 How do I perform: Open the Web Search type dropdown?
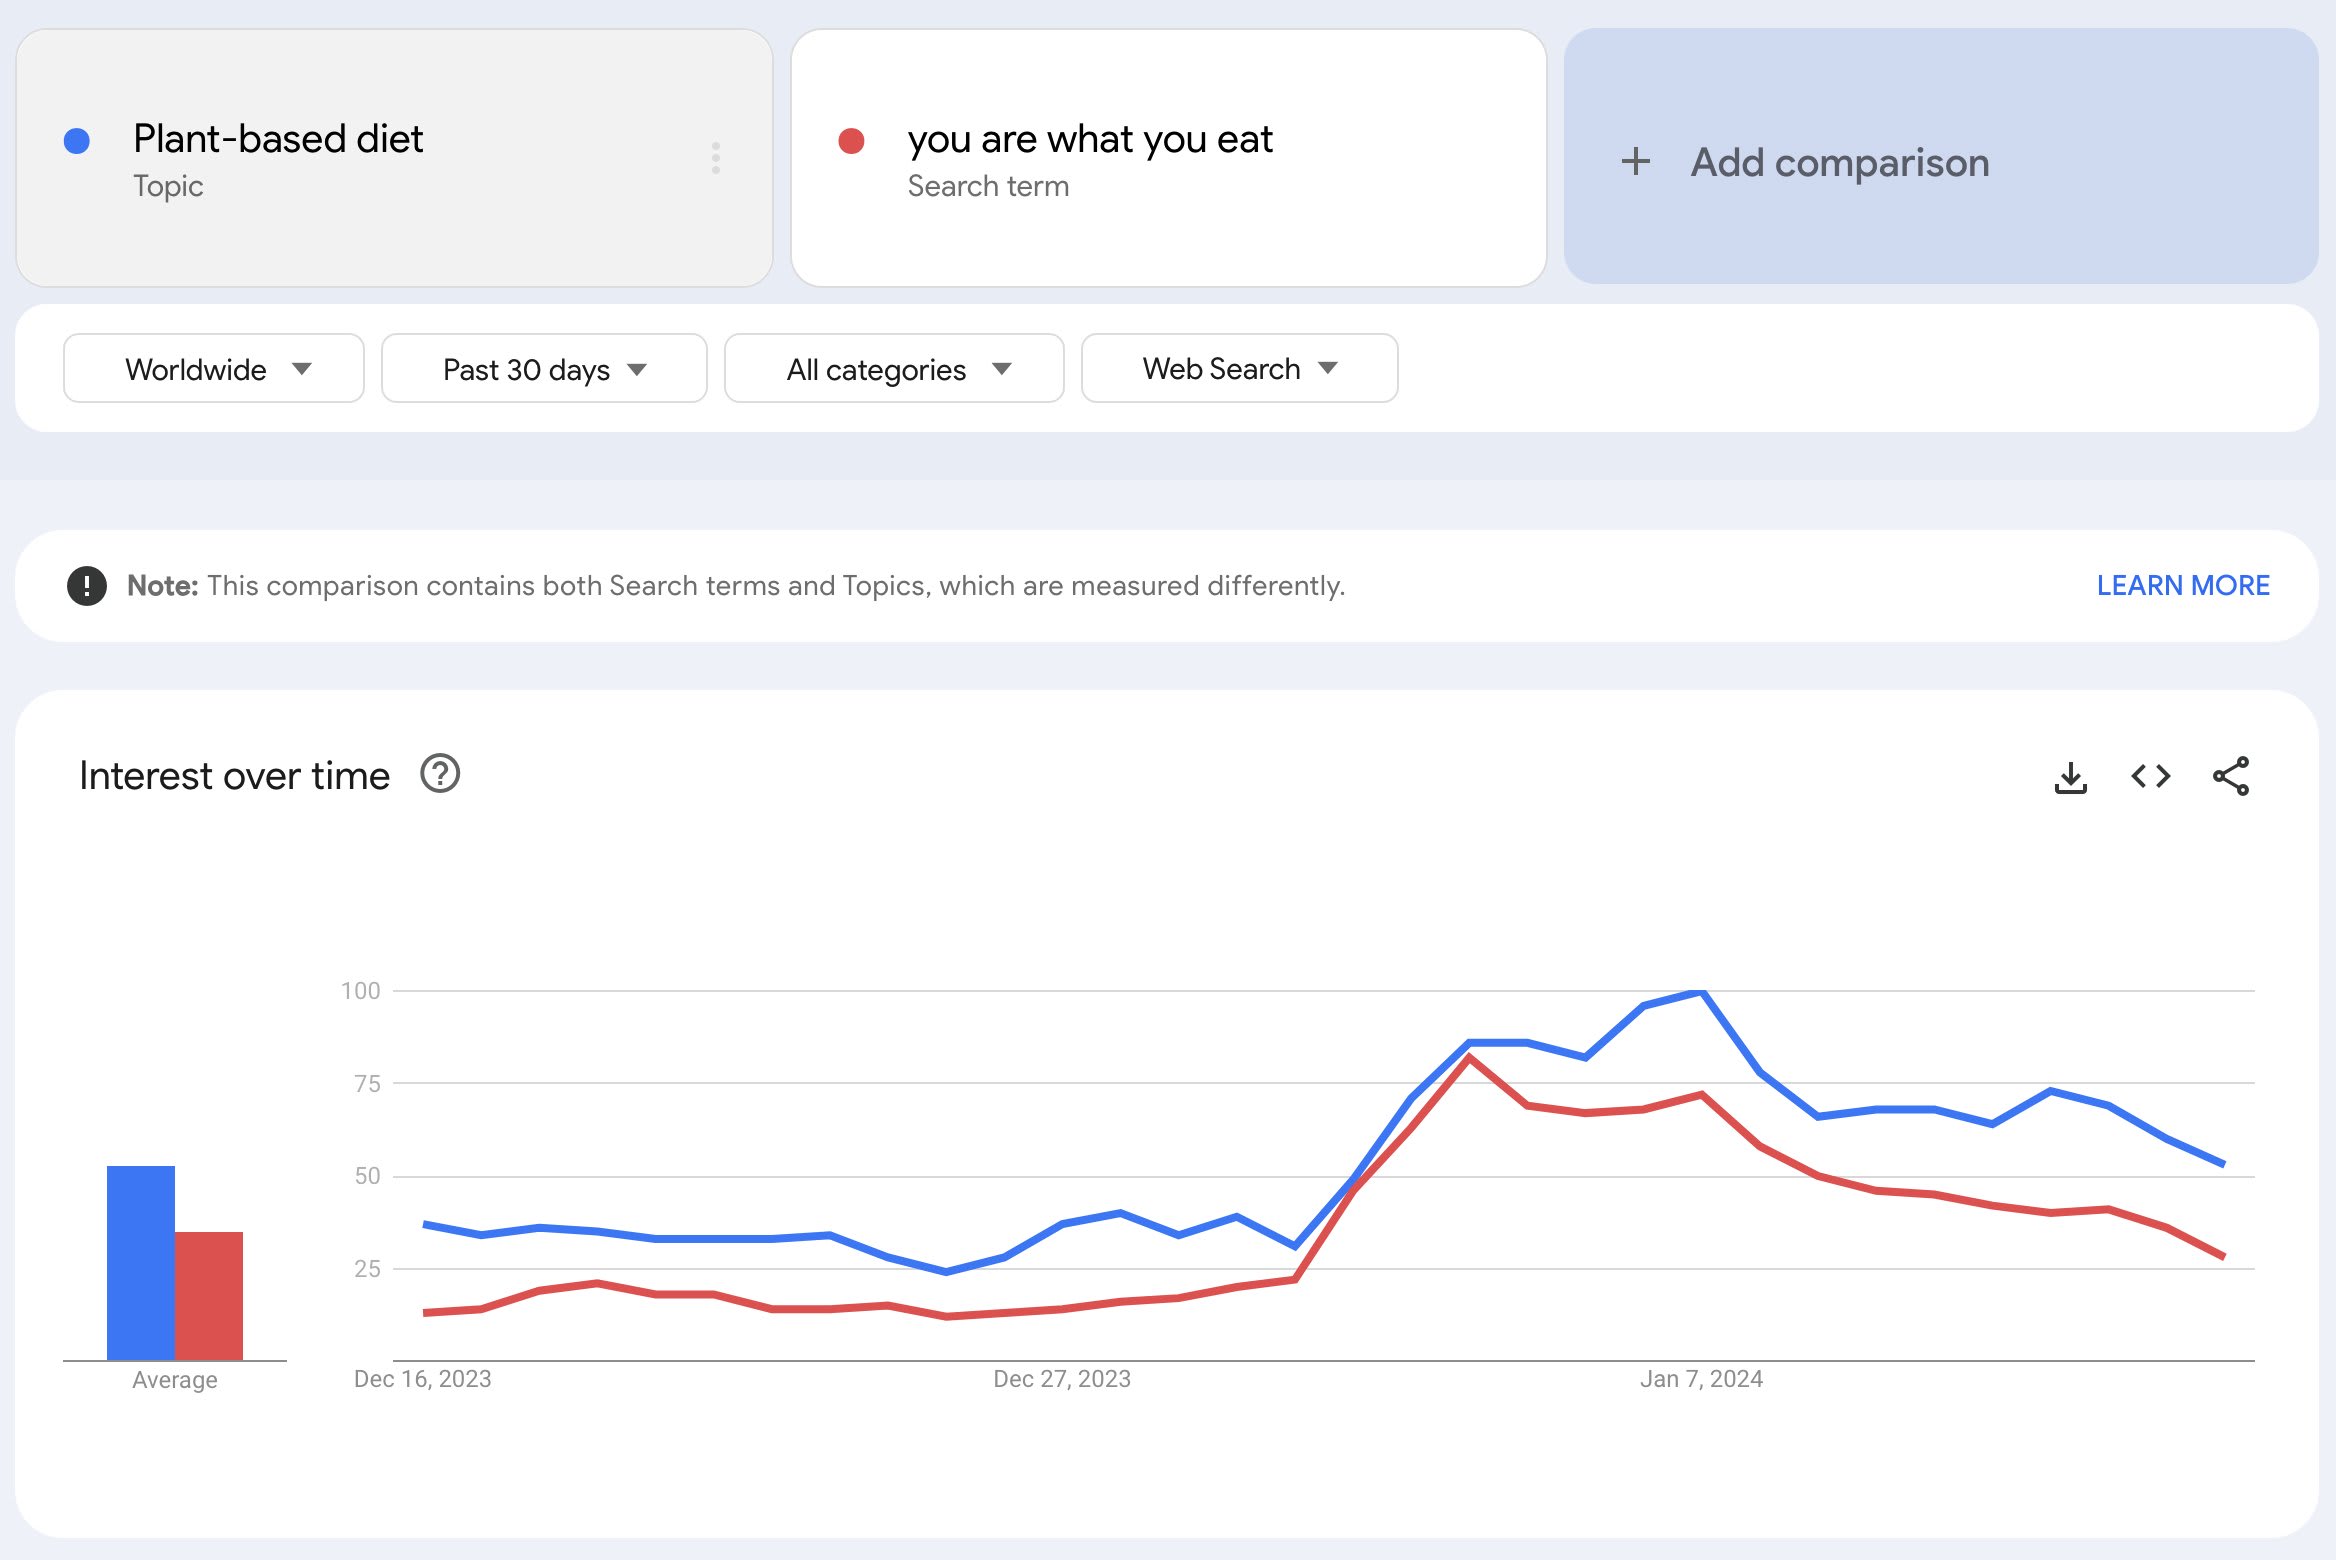coord(1239,369)
